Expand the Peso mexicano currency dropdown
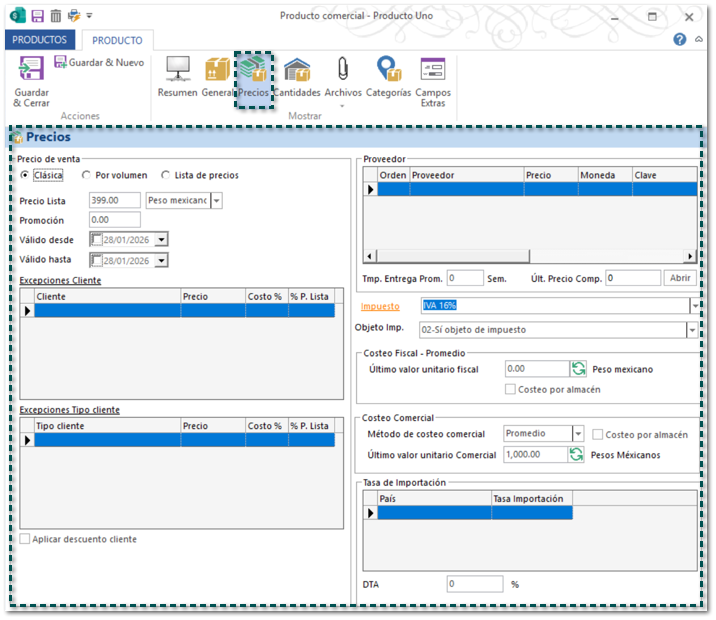The image size is (716, 620). 217,200
